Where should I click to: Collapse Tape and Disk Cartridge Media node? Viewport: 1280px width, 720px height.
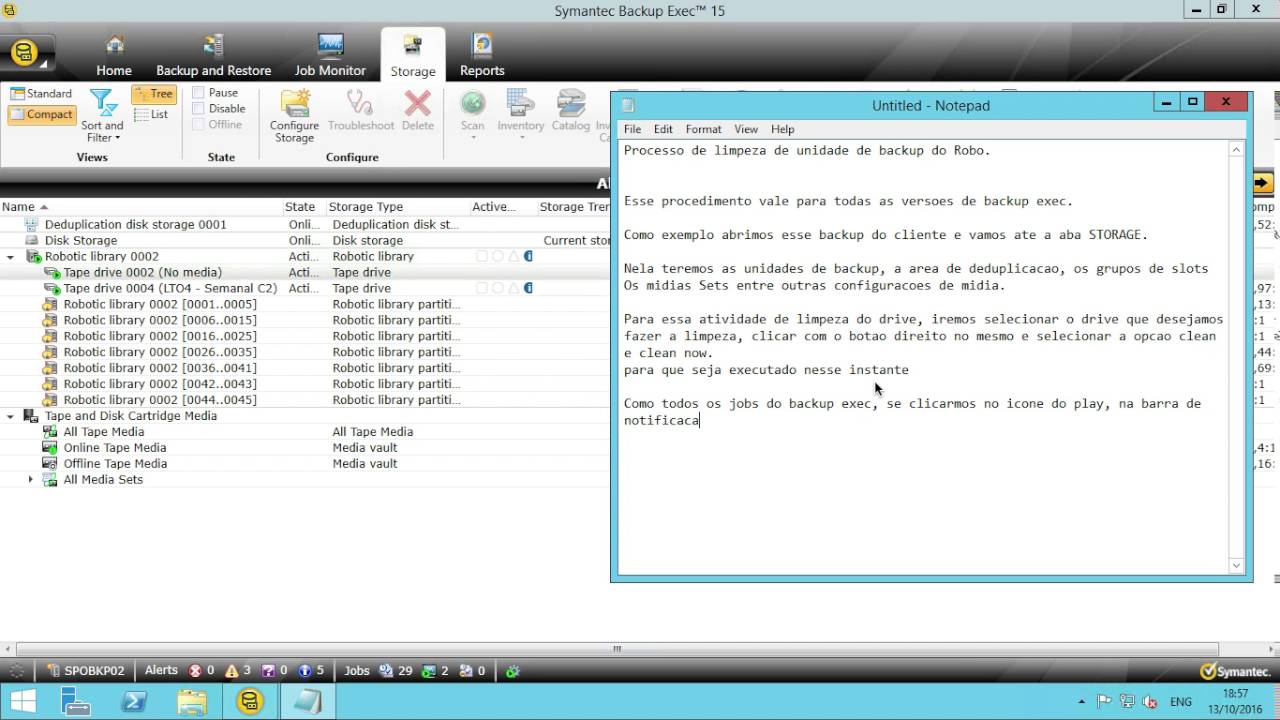[11, 416]
